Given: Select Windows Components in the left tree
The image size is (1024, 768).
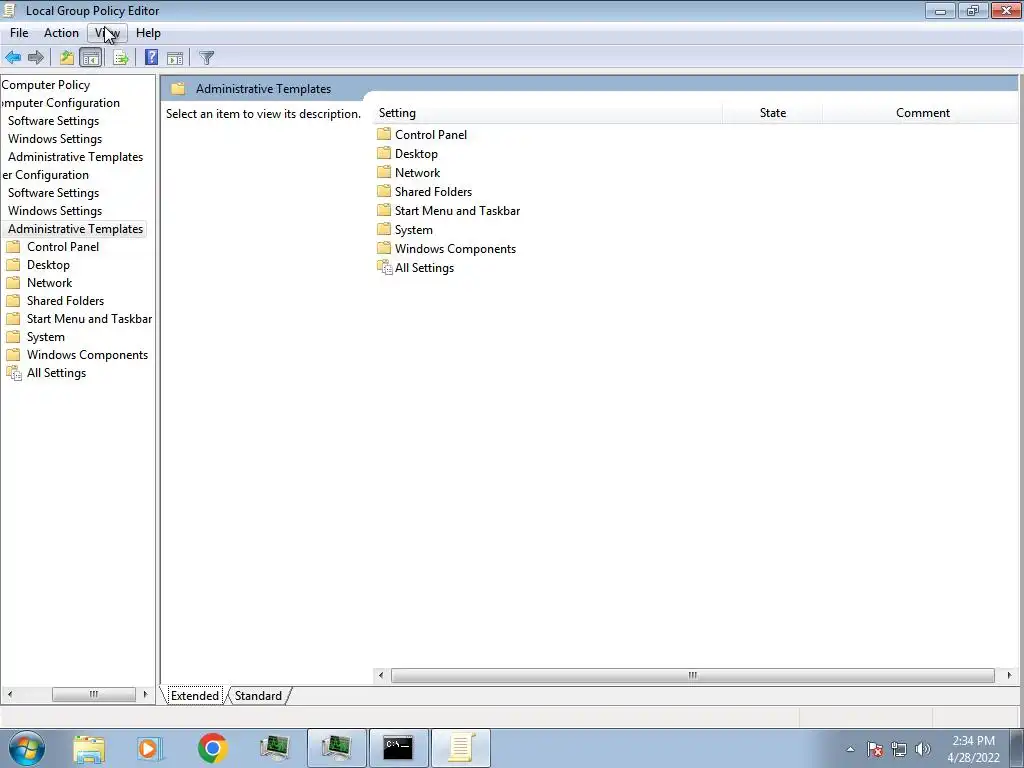Looking at the screenshot, I should tap(88, 355).
